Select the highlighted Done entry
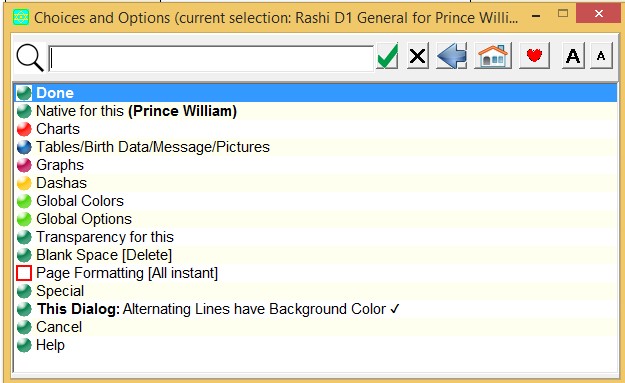625x383 pixels. (315, 93)
